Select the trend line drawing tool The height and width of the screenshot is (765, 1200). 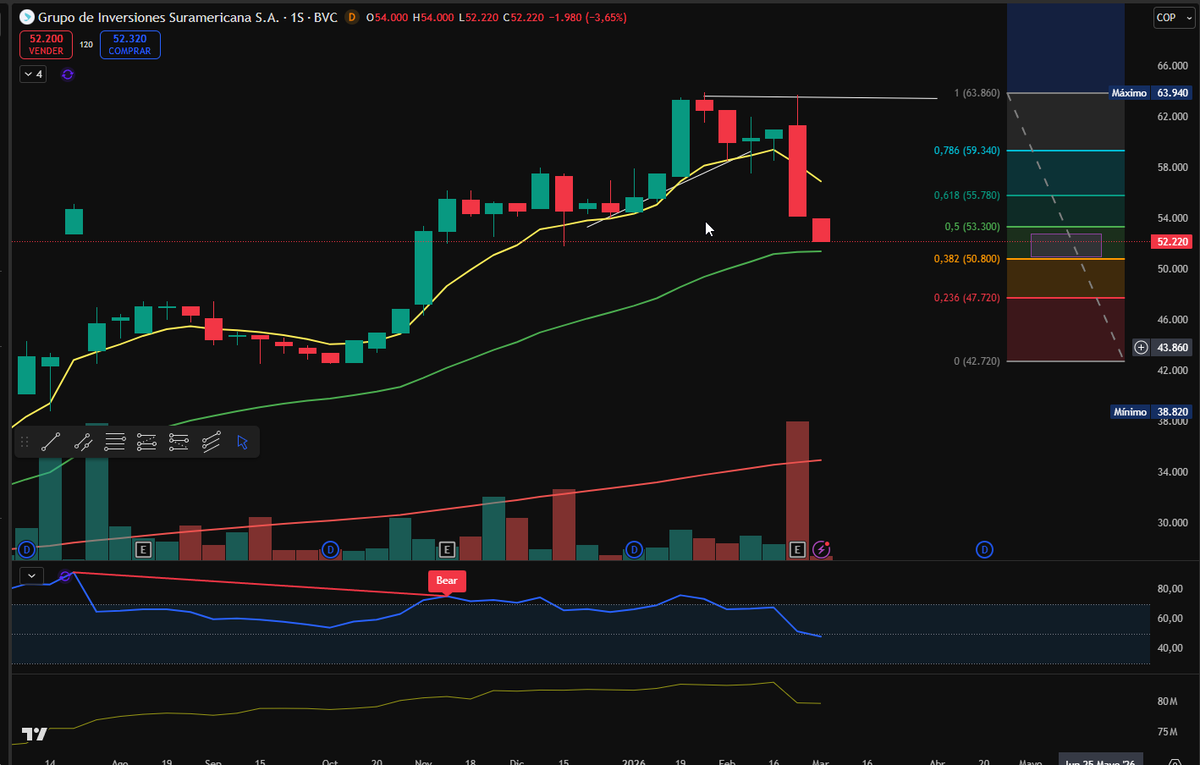coord(50,442)
